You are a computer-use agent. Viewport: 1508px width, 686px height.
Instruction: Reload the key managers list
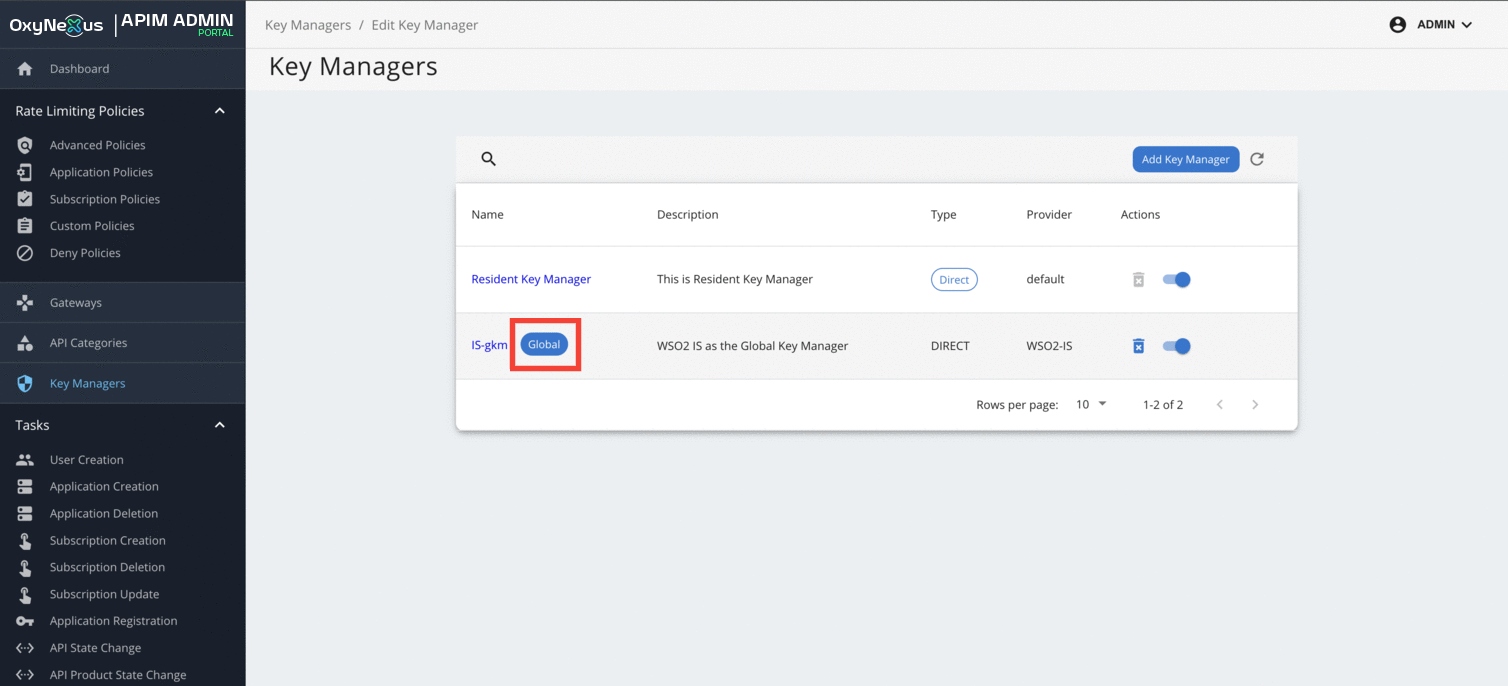1257,159
